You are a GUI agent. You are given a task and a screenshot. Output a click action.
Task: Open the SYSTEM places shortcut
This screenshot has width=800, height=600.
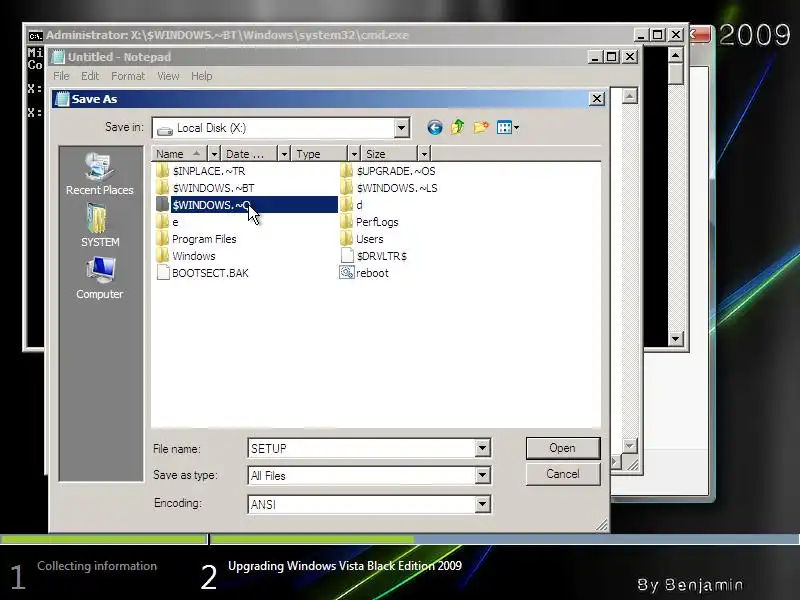tap(99, 226)
